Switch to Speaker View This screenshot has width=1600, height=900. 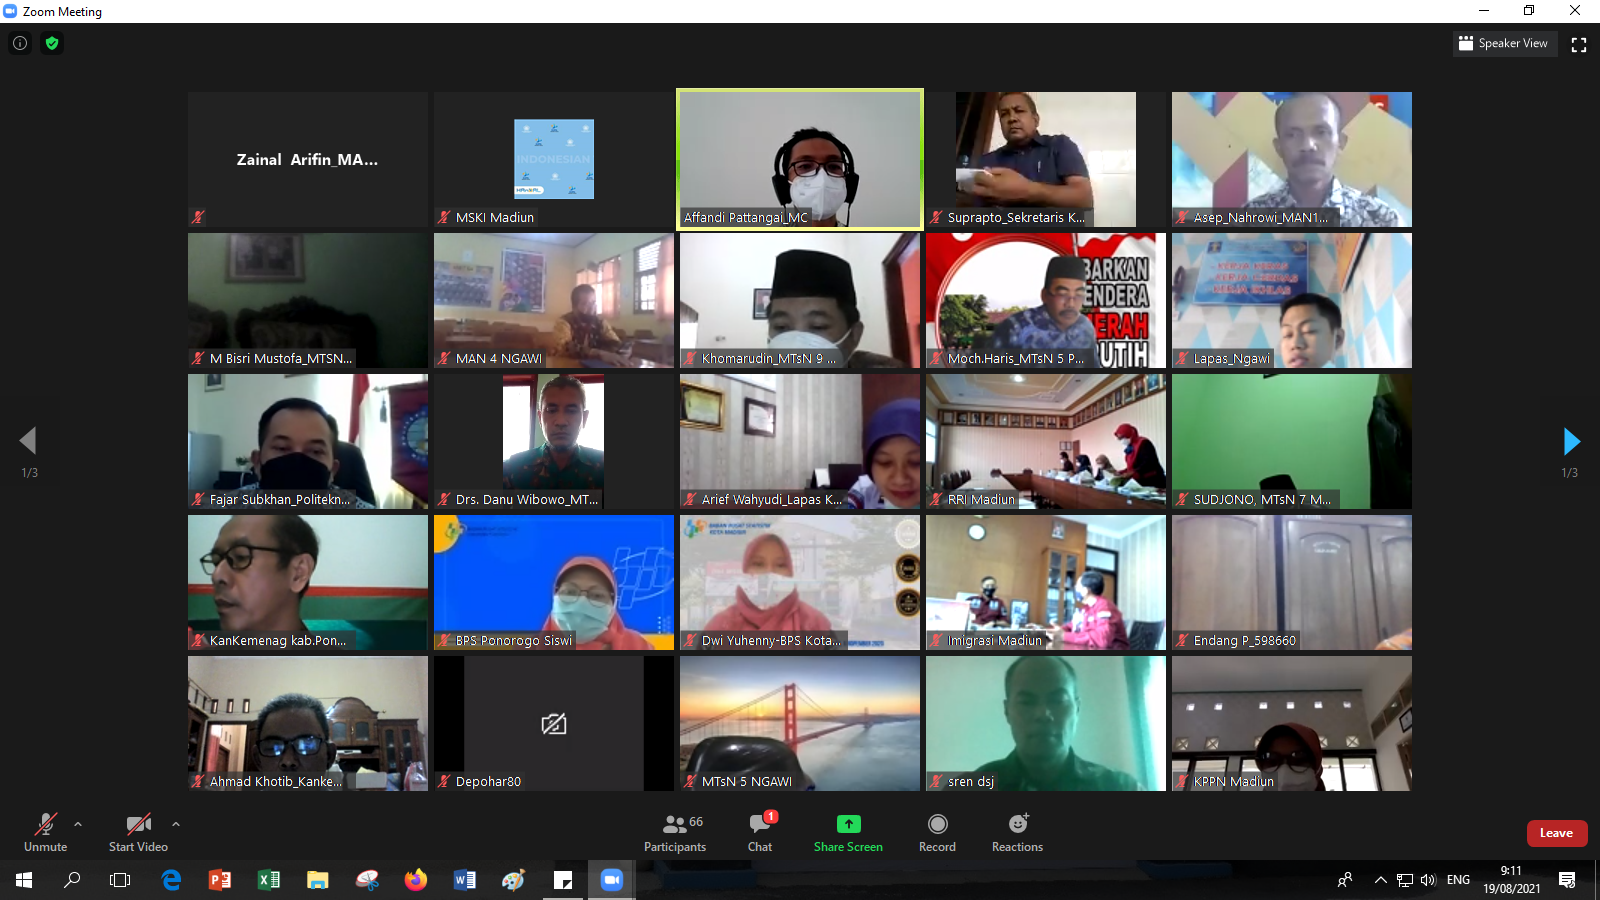click(1504, 43)
